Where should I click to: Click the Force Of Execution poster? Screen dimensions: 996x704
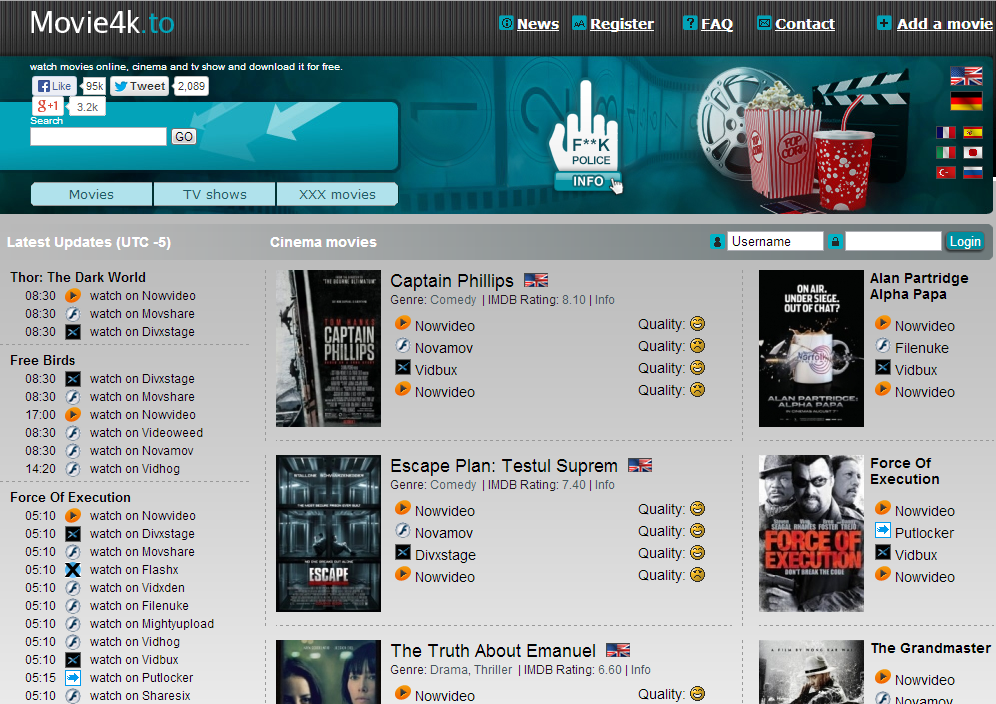(811, 533)
